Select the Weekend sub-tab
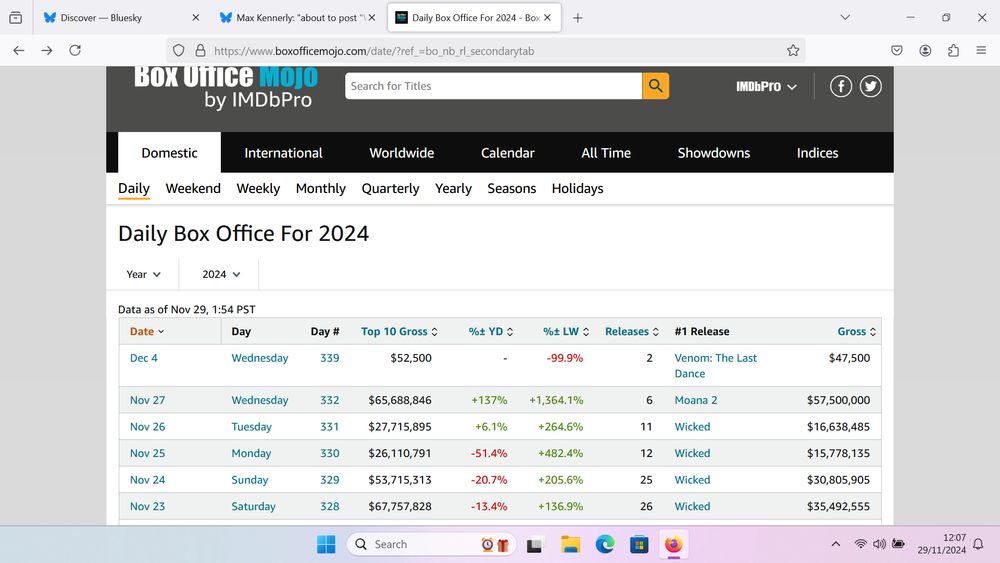Image resolution: width=1000 pixels, height=563 pixels. tap(193, 189)
